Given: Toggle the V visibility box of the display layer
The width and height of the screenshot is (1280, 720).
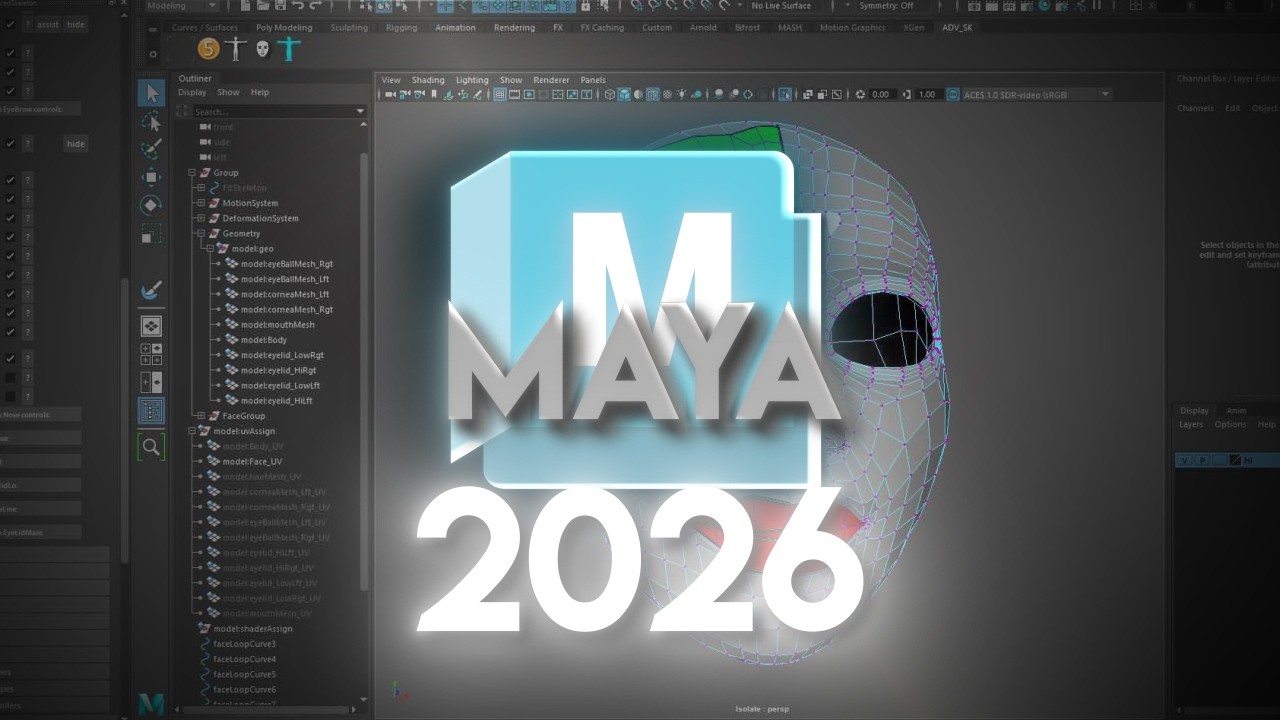Looking at the screenshot, I should pyautogui.click(x=1185, y=460).
